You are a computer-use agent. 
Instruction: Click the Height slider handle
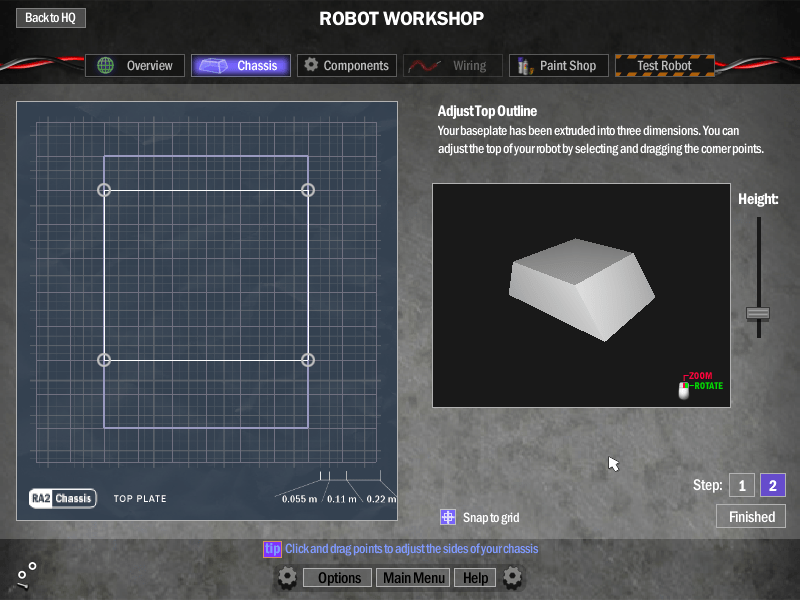758,313
